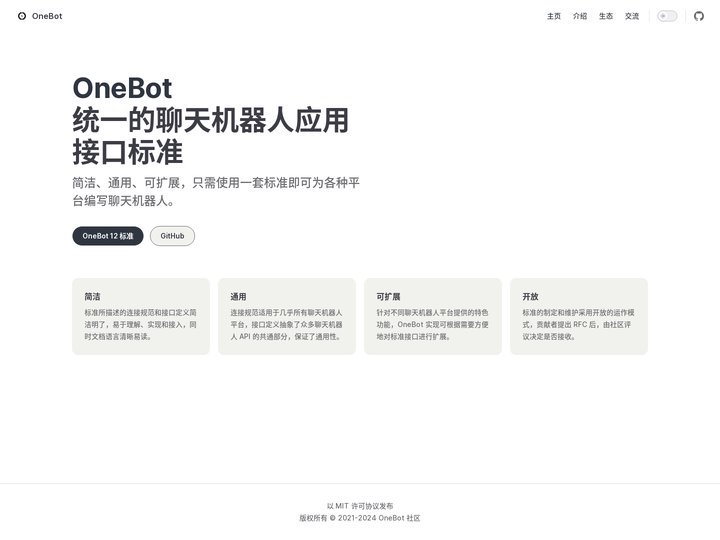Click the 以 MIT 许可协议发布 footer text

click(x=360, y=506)
